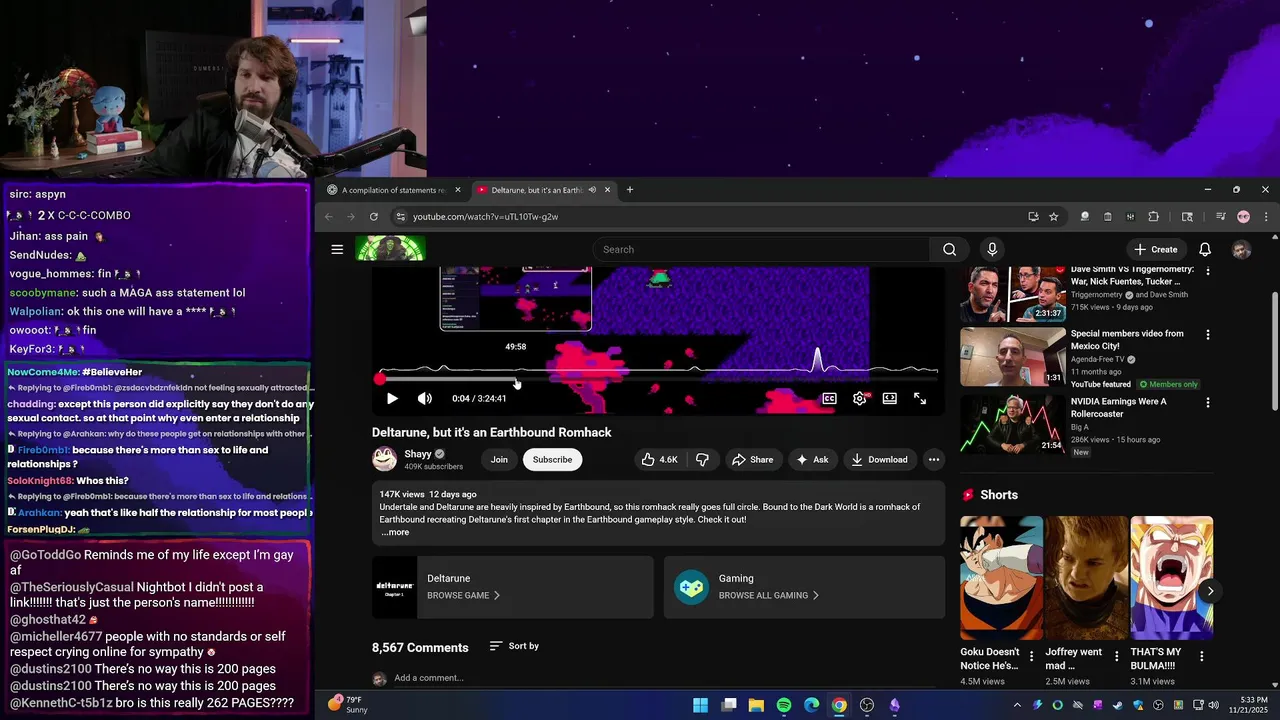Mute audio on the Deltarune tab
The width and height of the screenshot is (1280, 720).
click(x=592, y=190)
